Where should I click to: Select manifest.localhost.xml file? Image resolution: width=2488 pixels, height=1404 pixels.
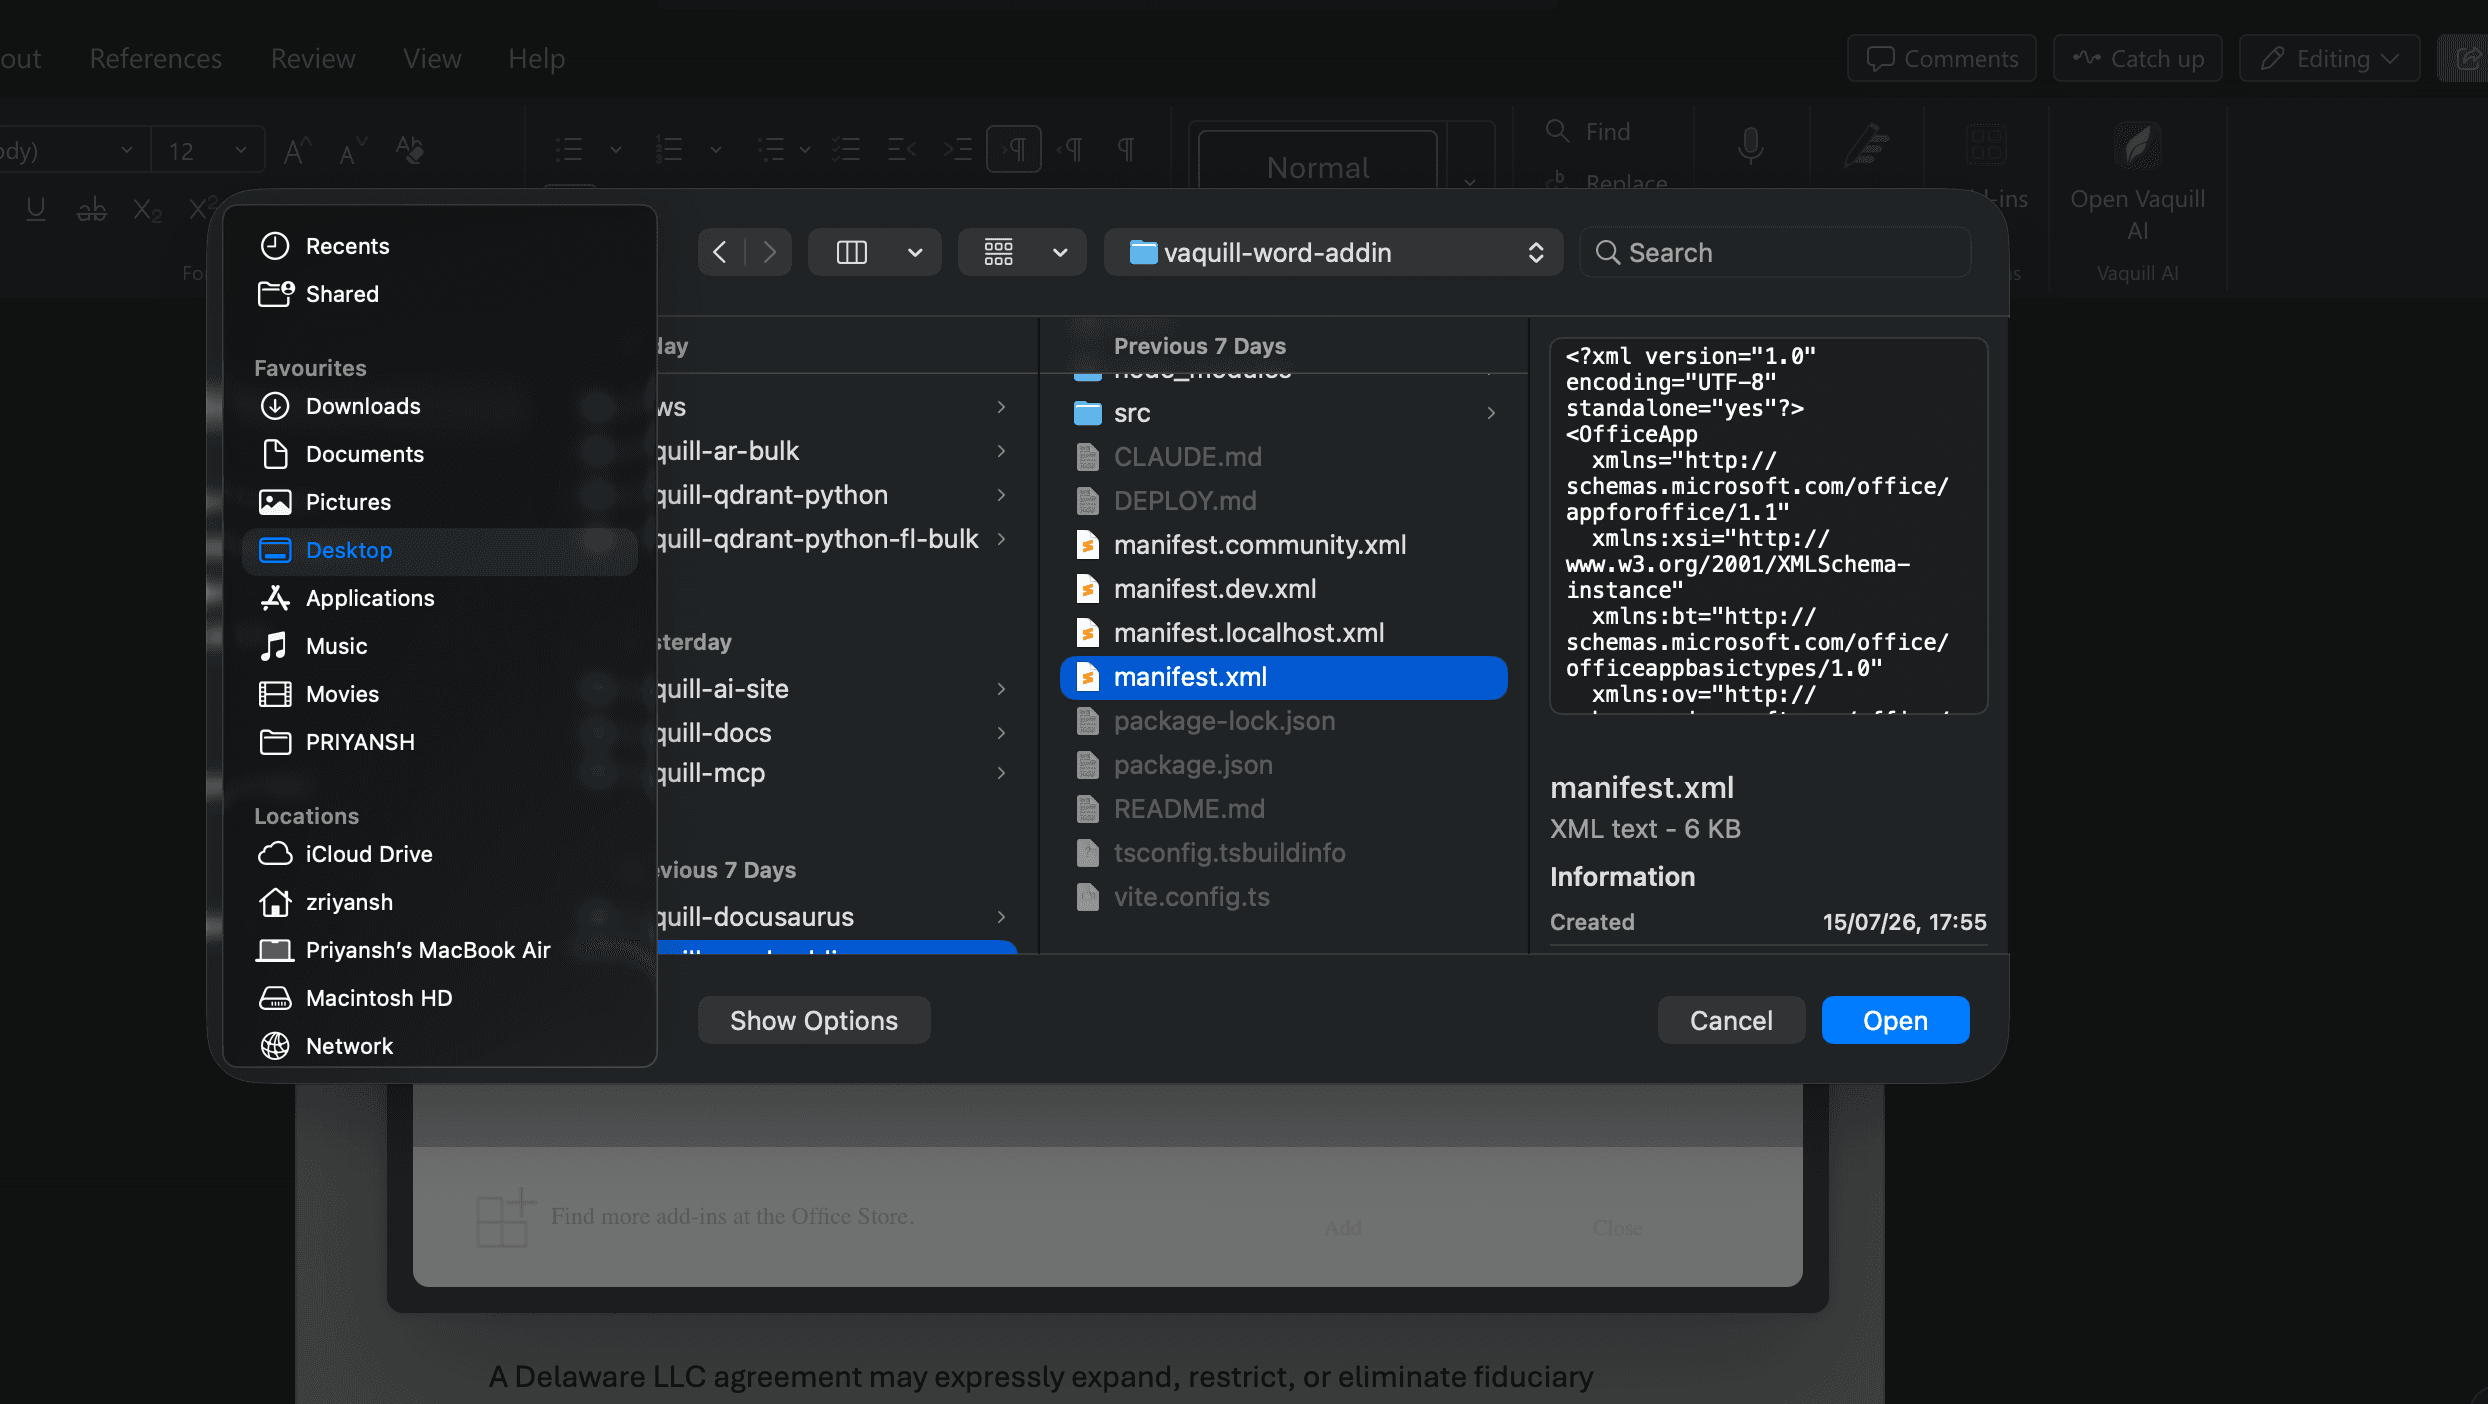point(1284,633)
